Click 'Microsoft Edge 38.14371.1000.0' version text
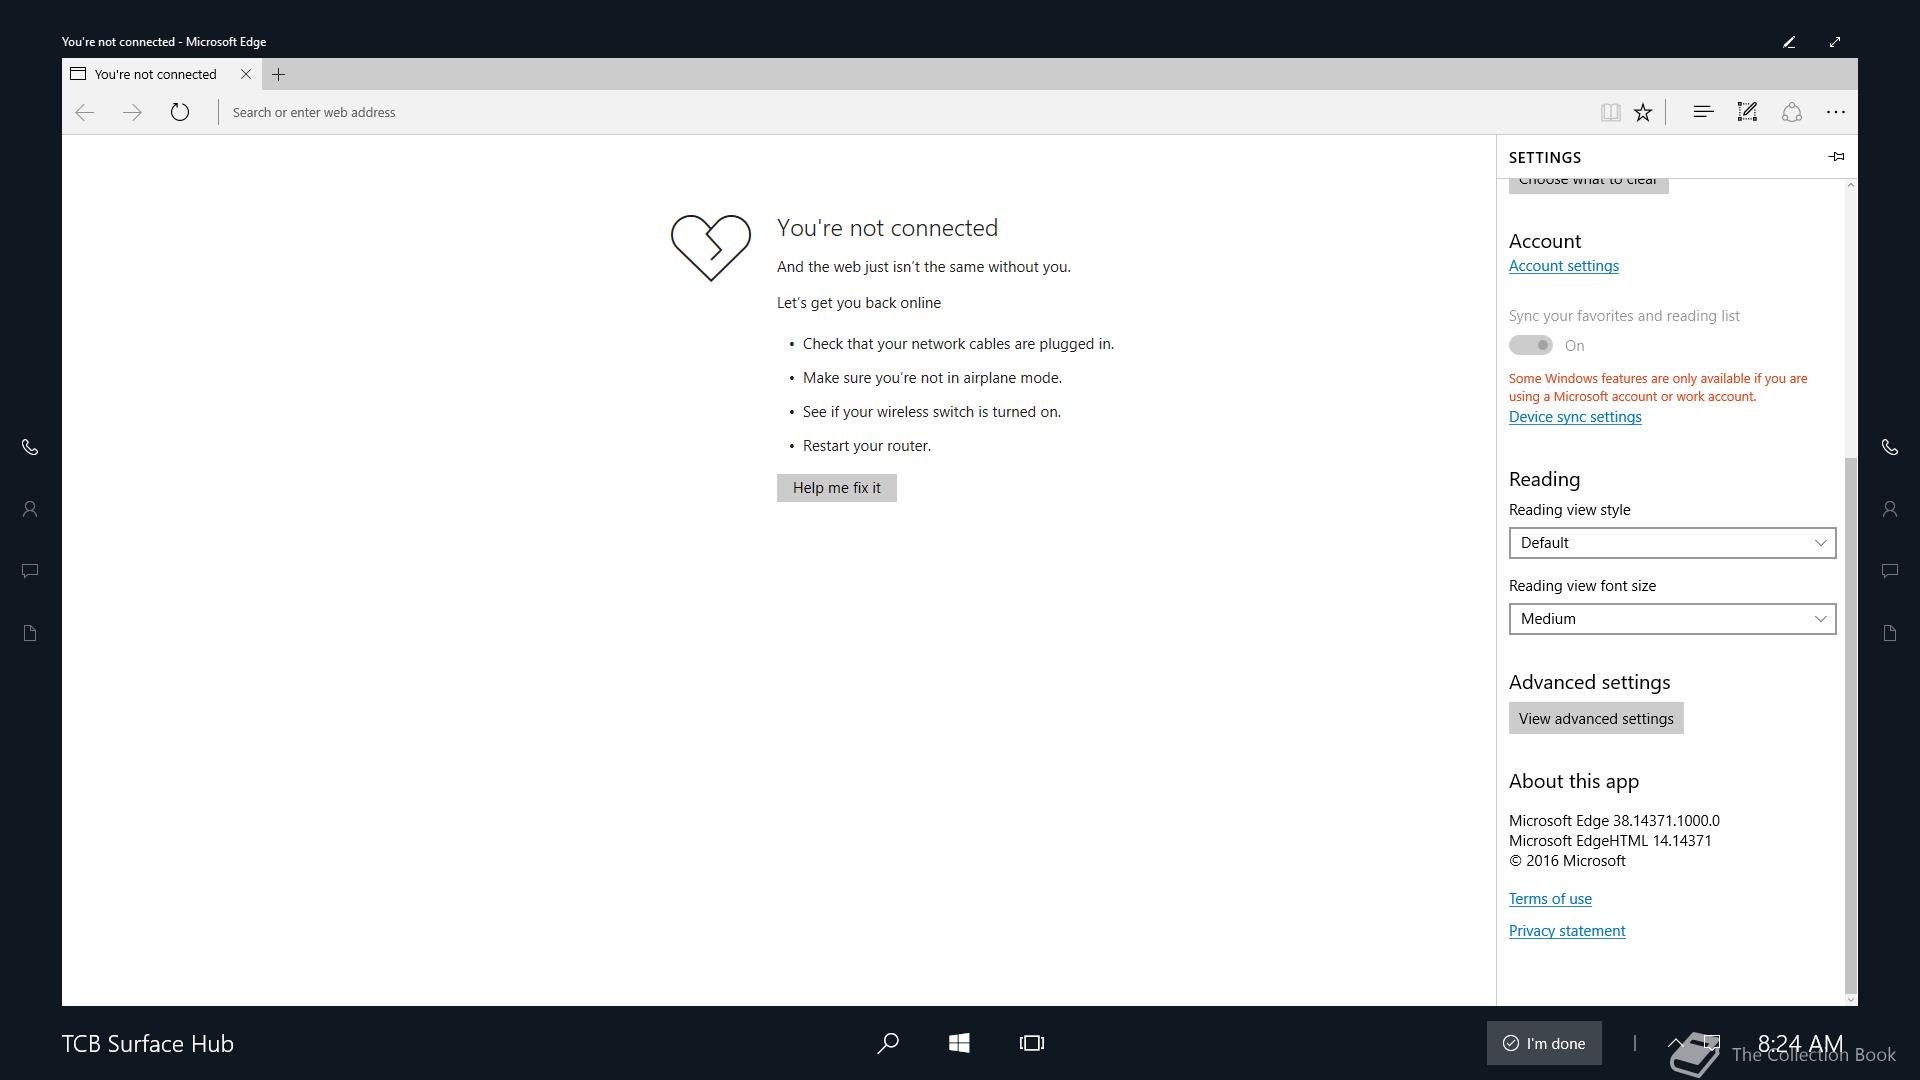1920x1080 pixels. [1614, 821]
